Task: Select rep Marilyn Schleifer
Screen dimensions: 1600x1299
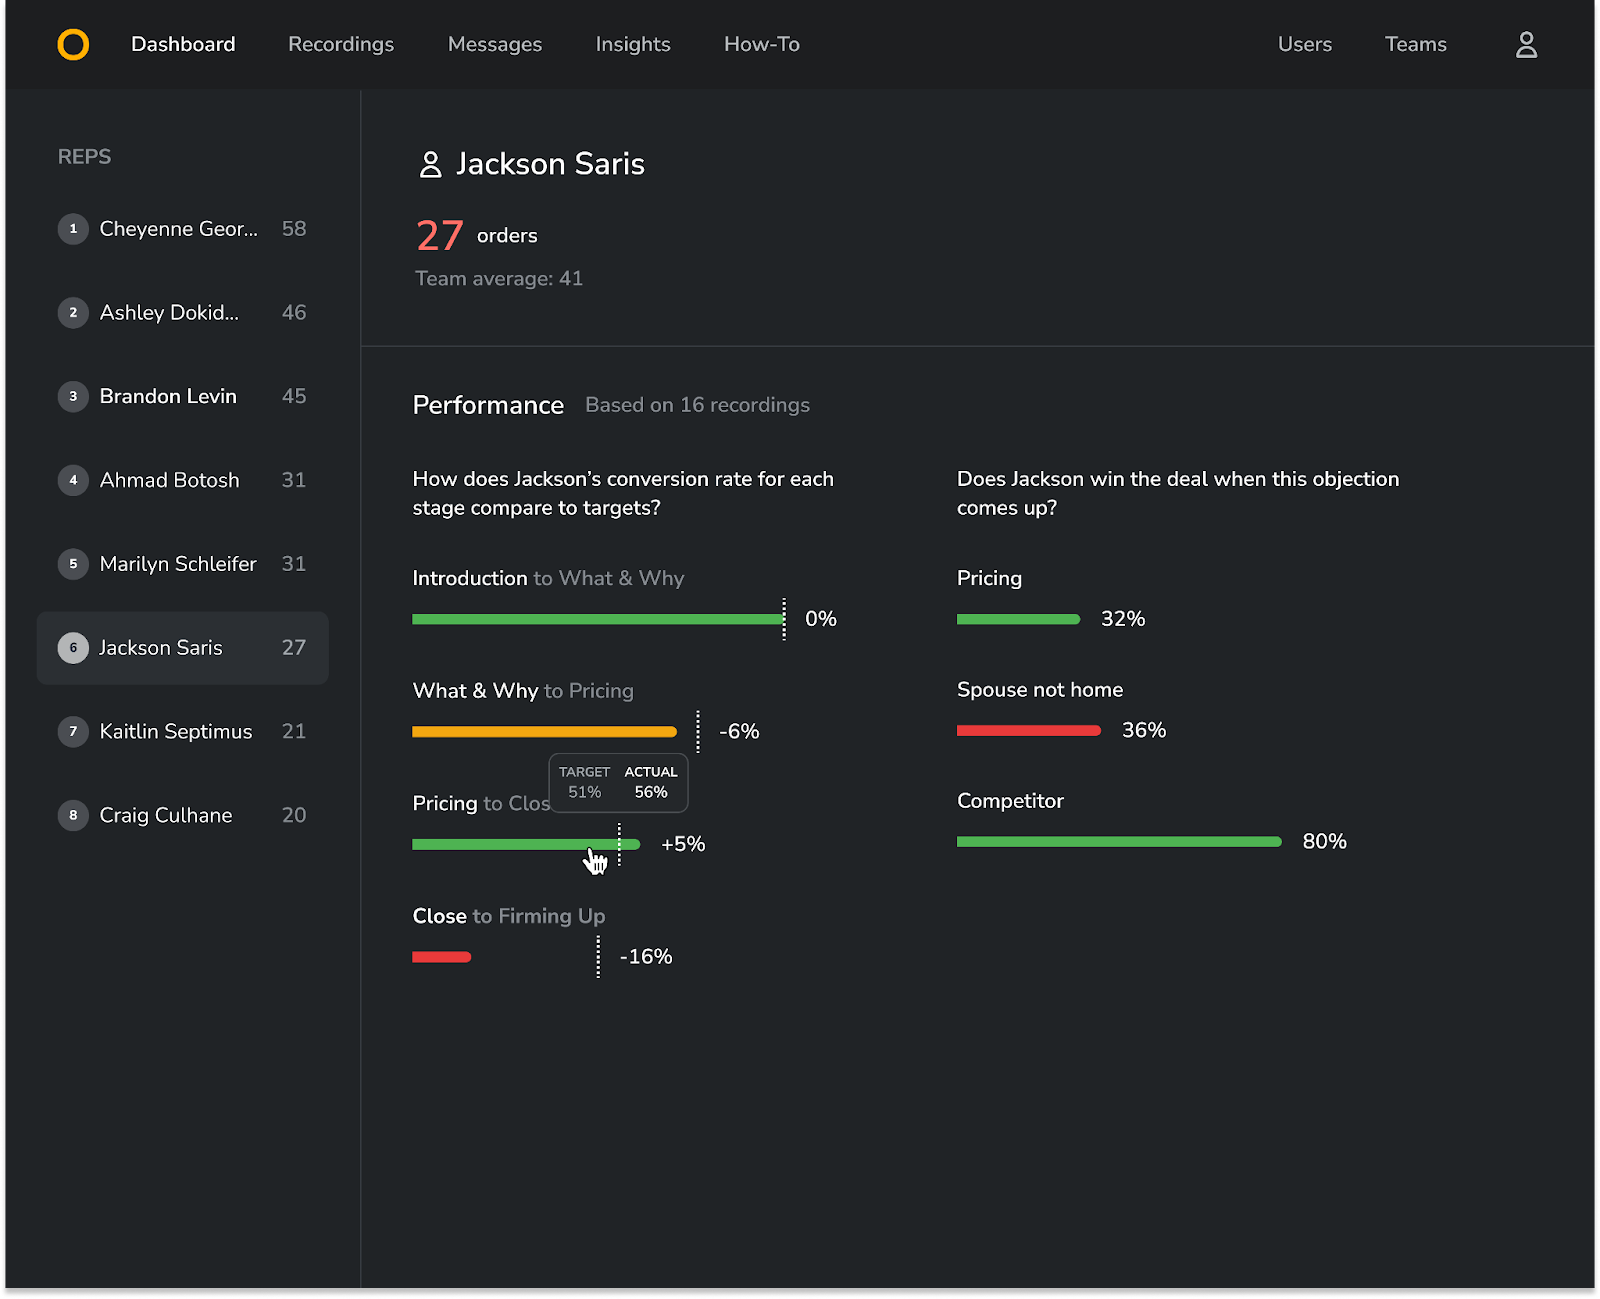Action: [x=182, y=564]
